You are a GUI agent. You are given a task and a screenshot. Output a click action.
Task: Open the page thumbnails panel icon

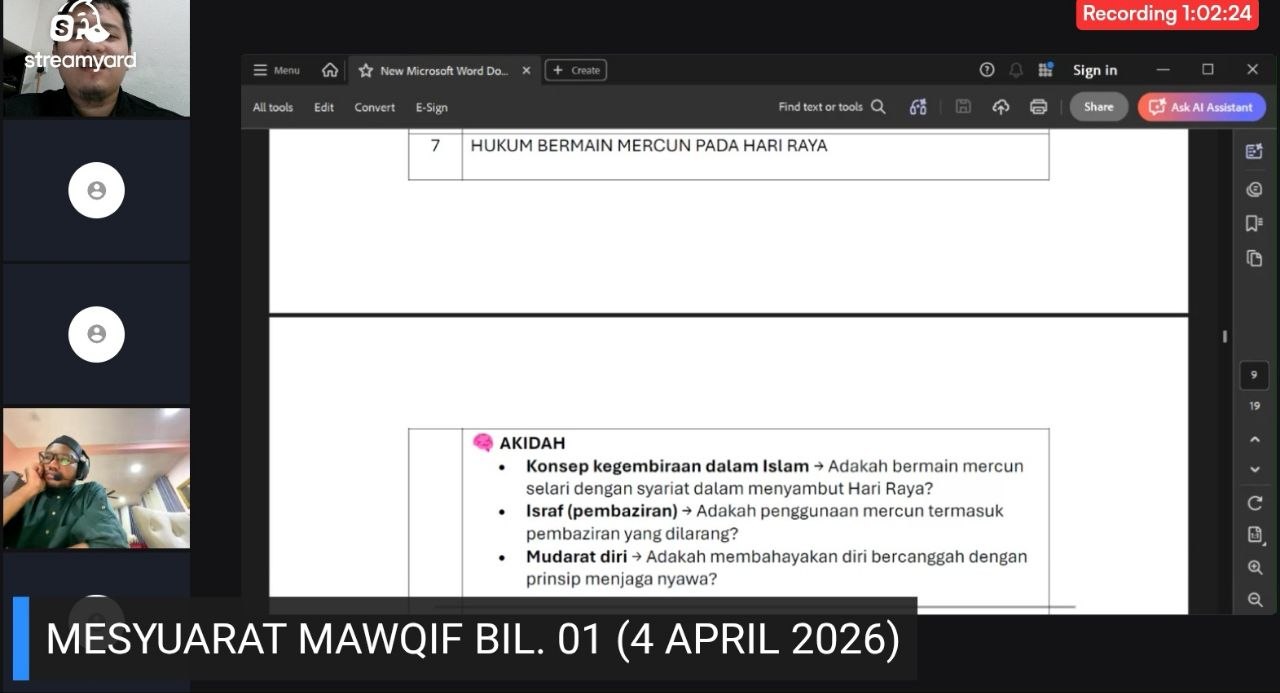click(x=1254, y=258)
